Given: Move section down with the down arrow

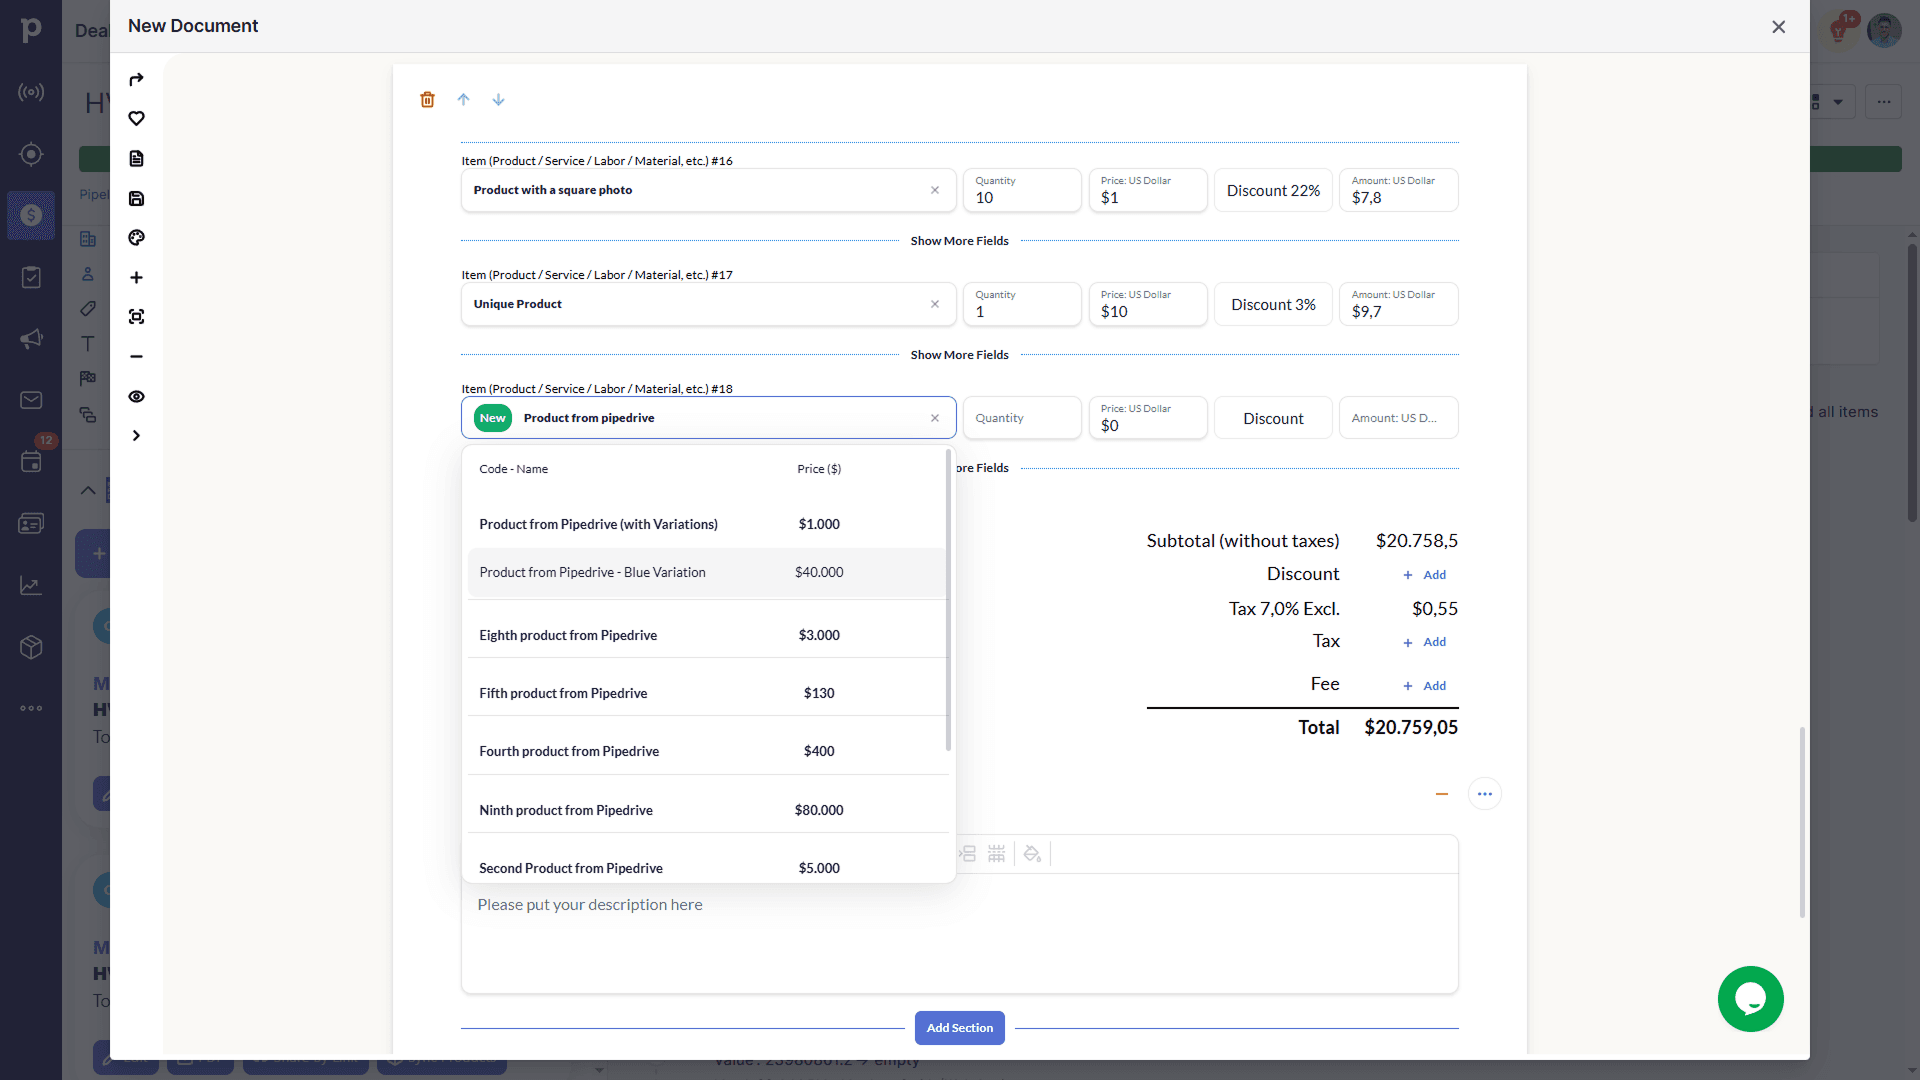Looking at the screenshot, I should [498, 99].
